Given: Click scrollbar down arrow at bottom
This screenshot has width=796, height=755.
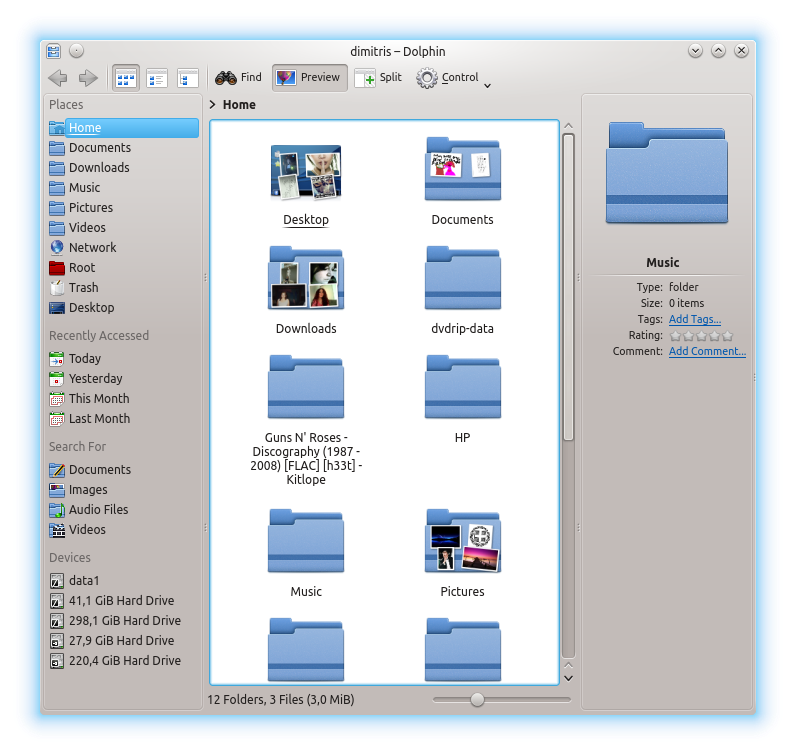Looking at the screenshot, I should click(x=569, y=678).
